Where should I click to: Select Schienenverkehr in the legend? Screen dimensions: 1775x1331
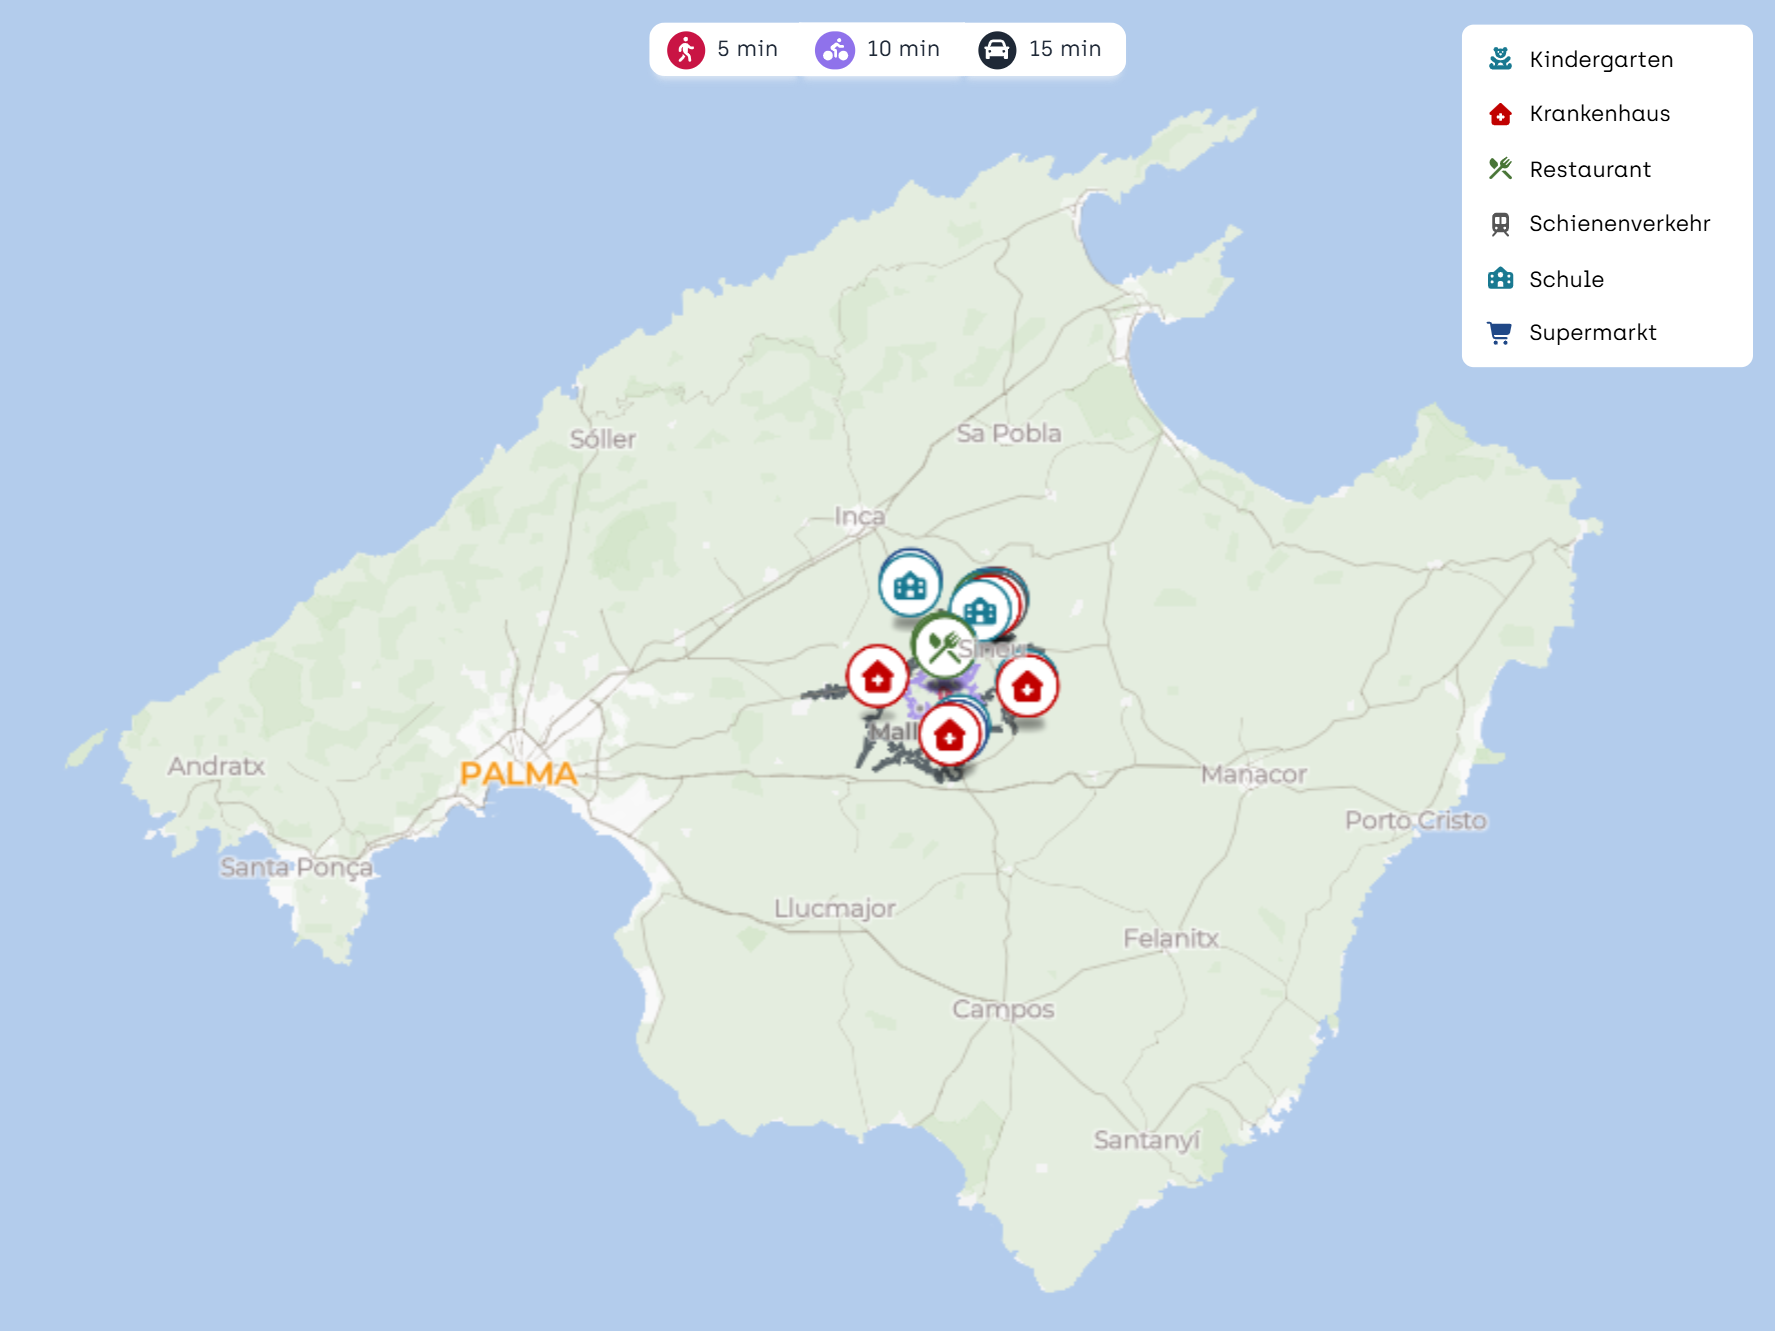tap(1618, 224)
